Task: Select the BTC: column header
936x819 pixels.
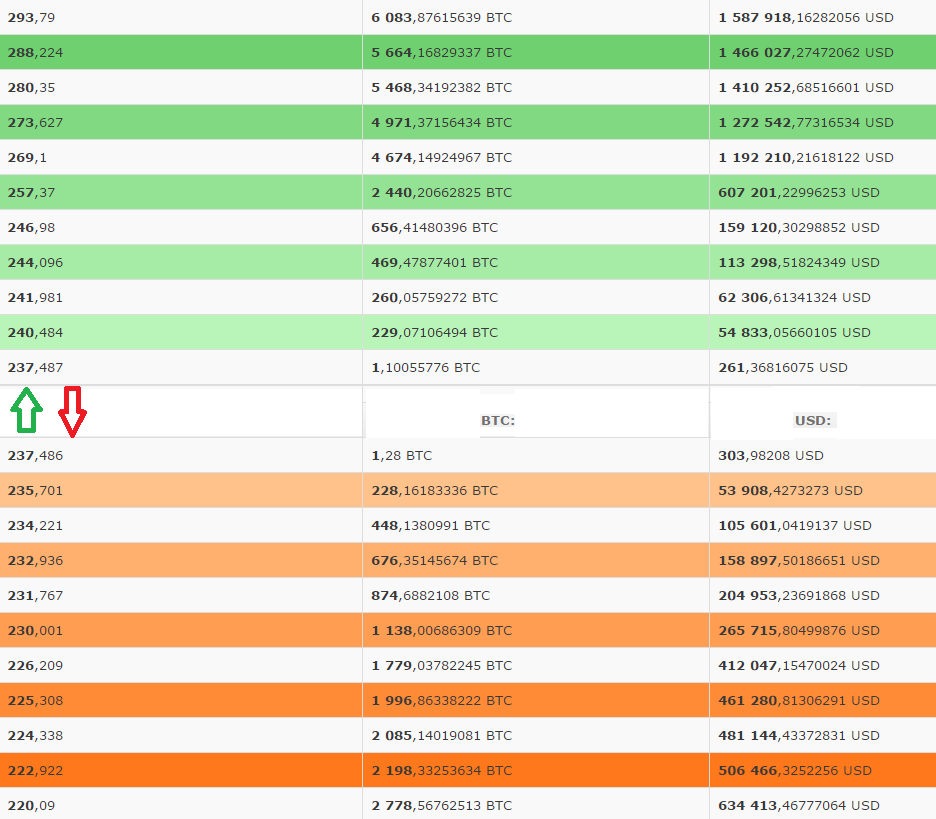Action: 498,420
